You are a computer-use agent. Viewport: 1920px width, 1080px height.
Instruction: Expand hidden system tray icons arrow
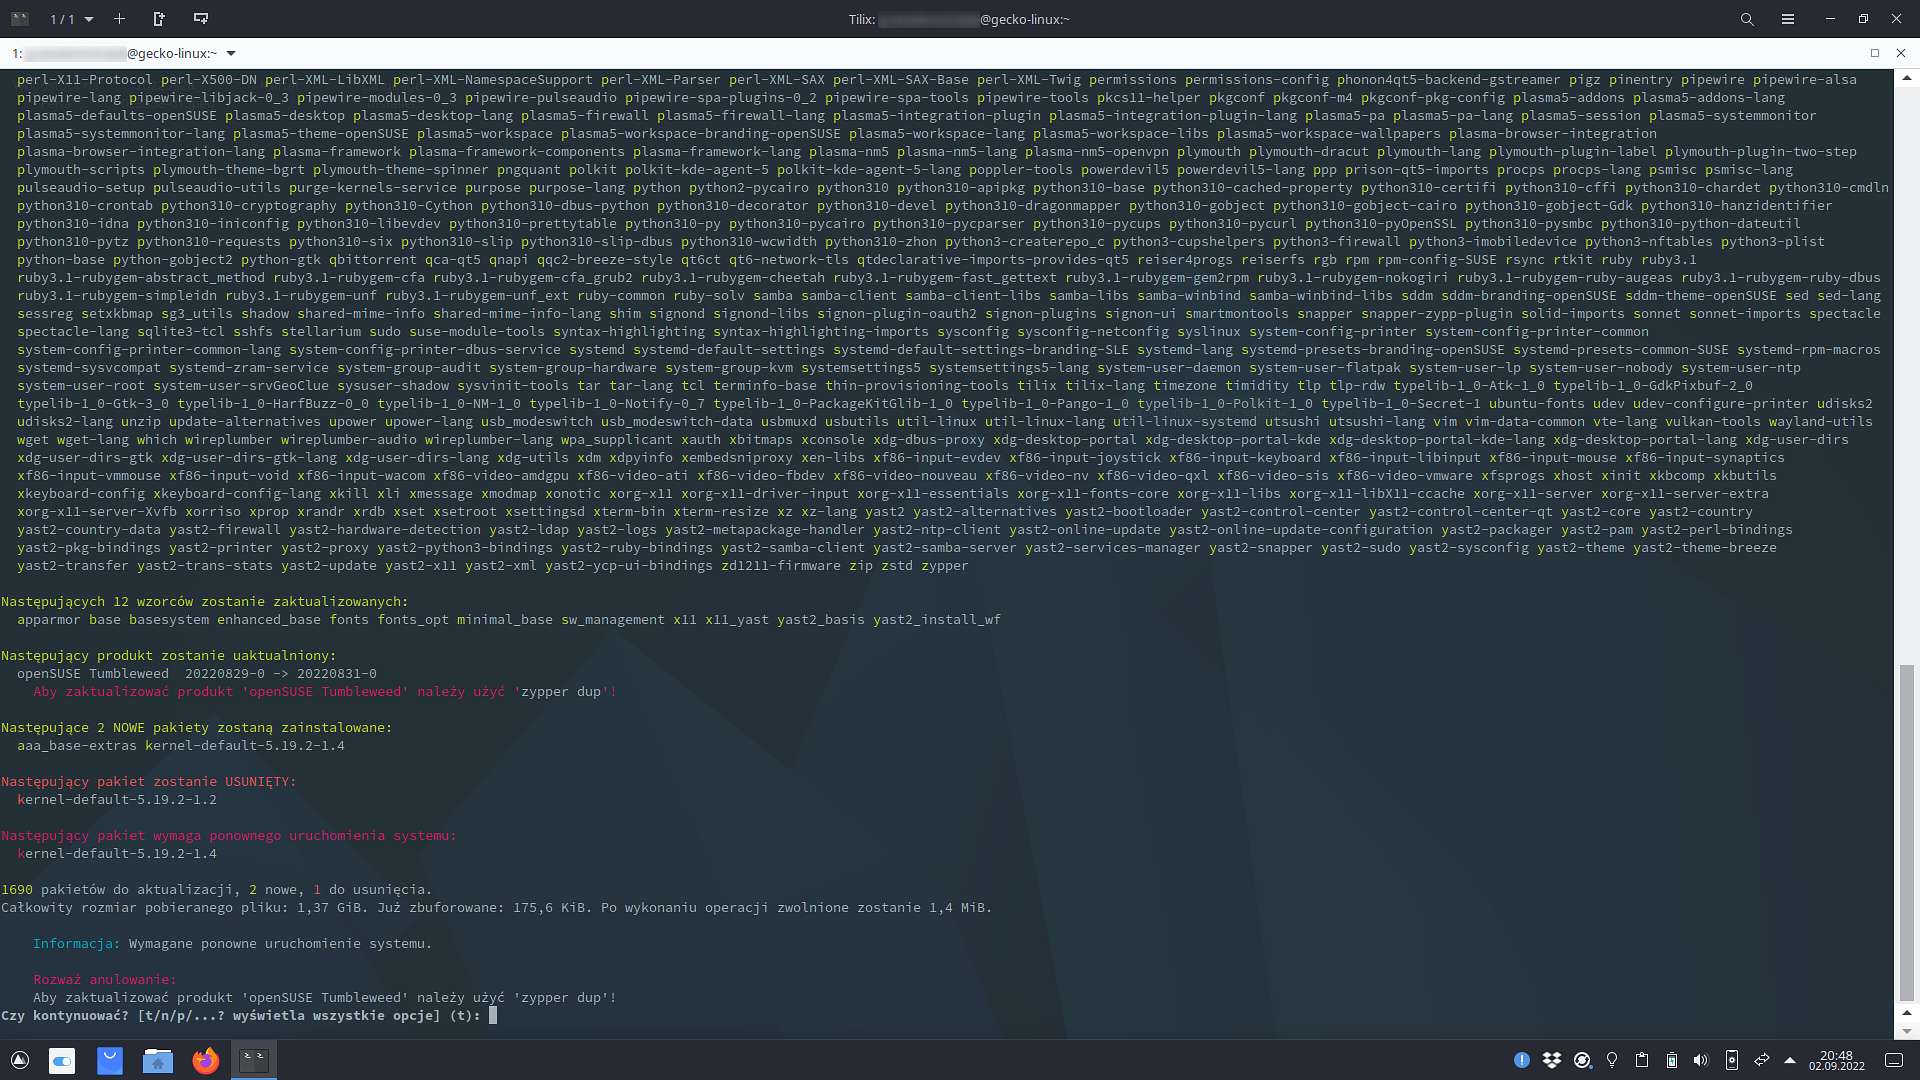coord(1790,1060)
